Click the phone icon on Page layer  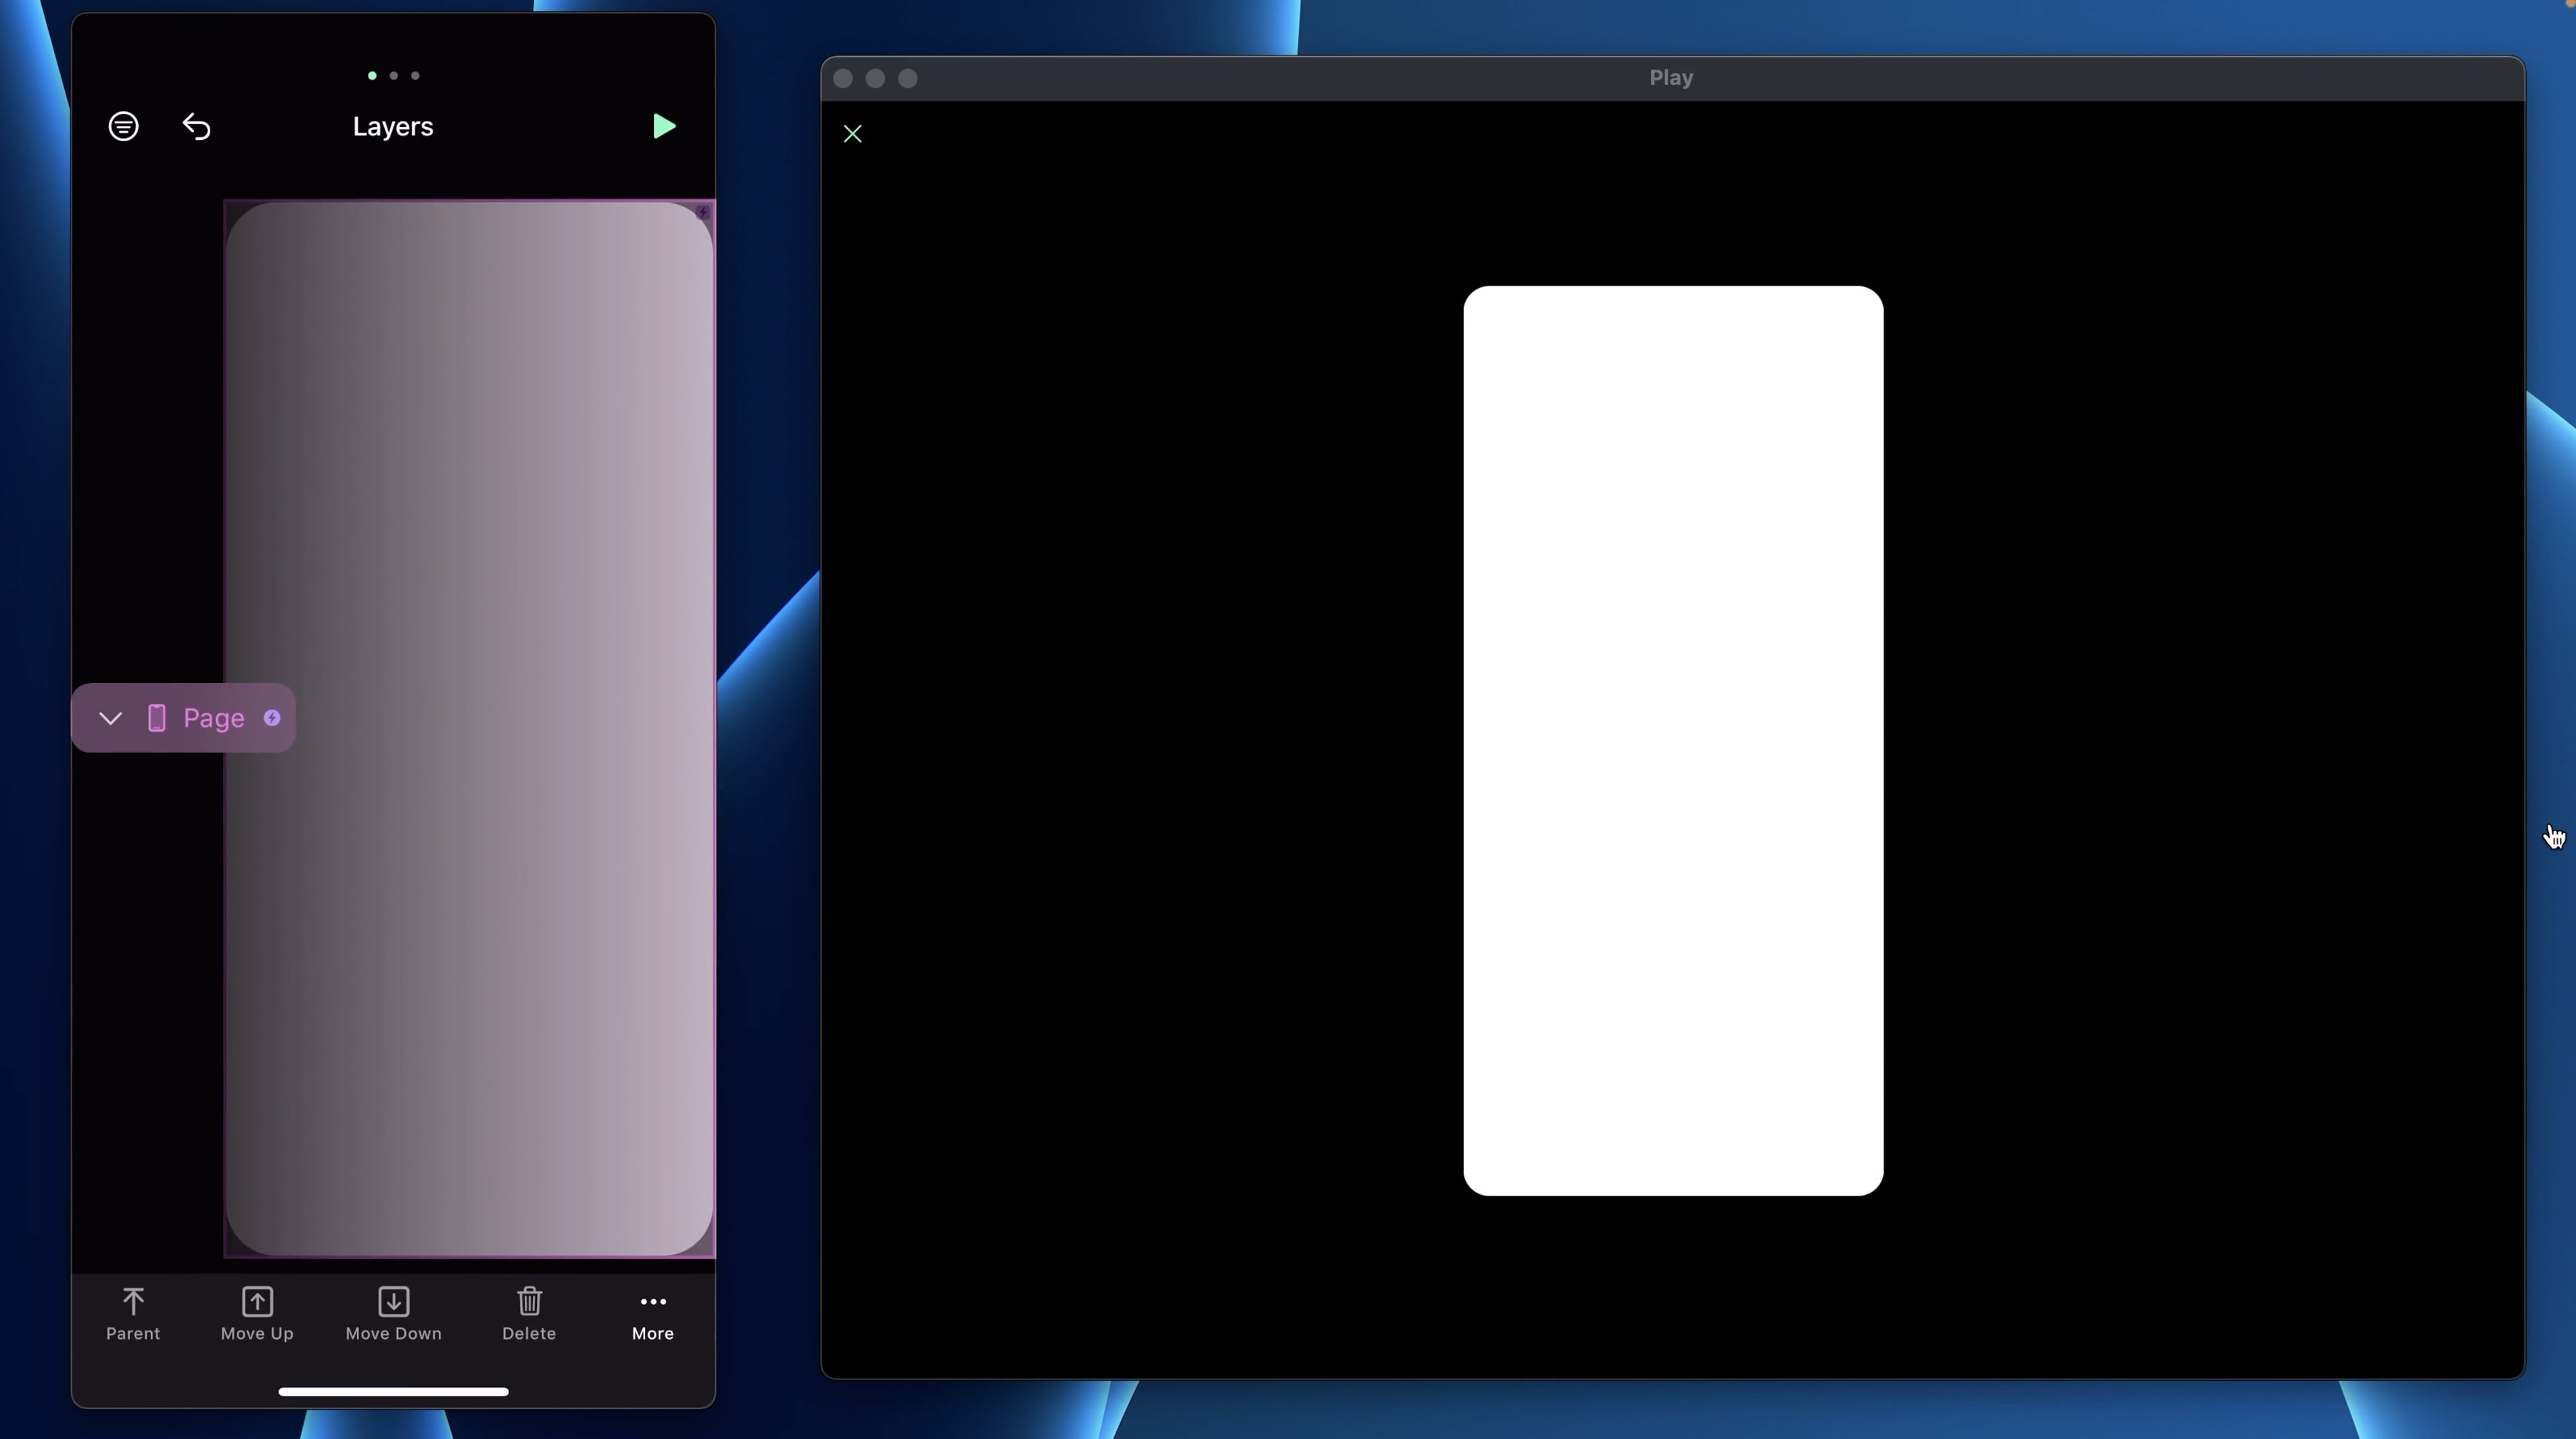click(157, 718)
